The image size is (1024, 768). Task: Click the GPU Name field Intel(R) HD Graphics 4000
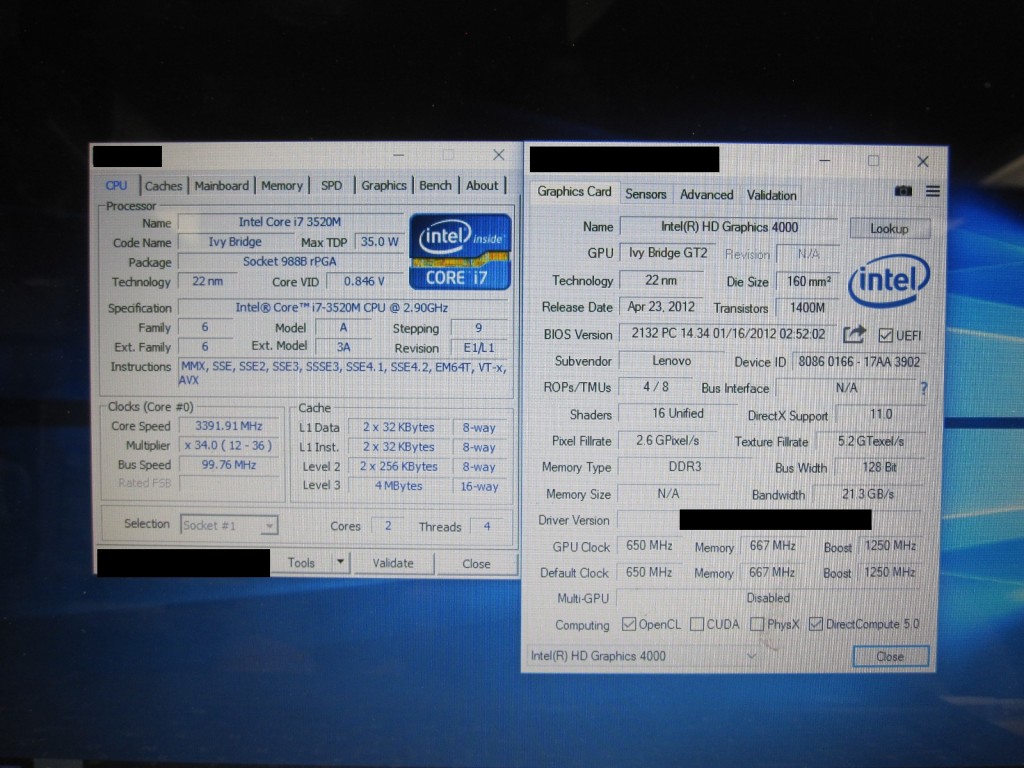coord(729,227)
